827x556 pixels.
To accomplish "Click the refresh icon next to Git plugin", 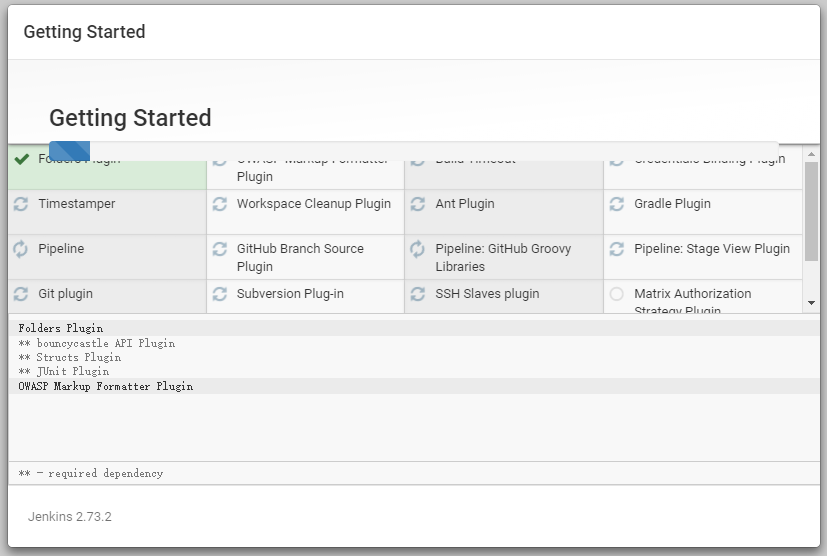I will (x=21, y=294).
